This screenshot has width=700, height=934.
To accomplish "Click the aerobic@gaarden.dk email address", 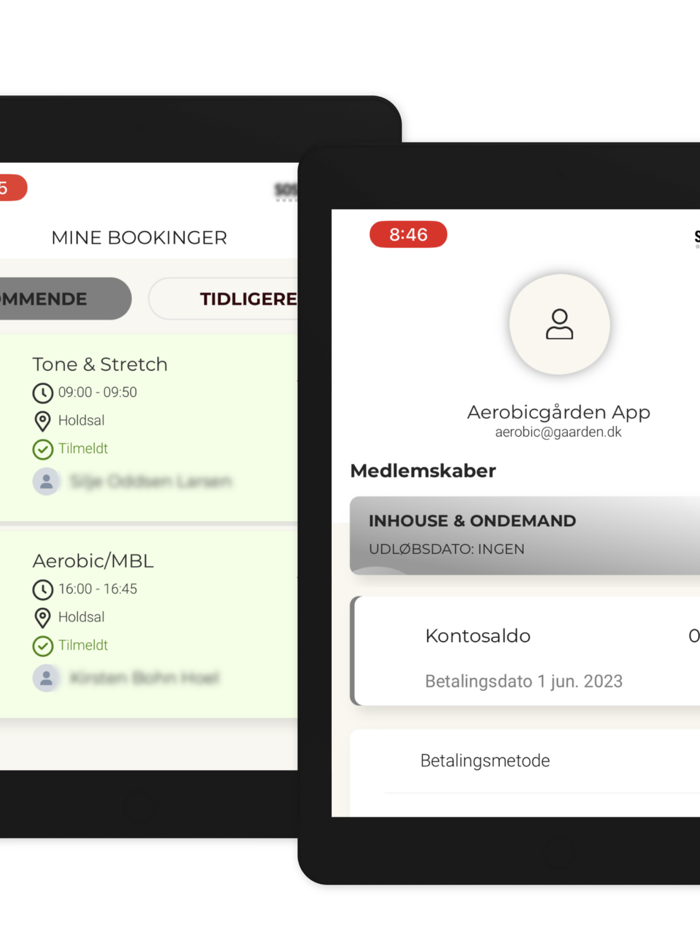I will [558, 432].
